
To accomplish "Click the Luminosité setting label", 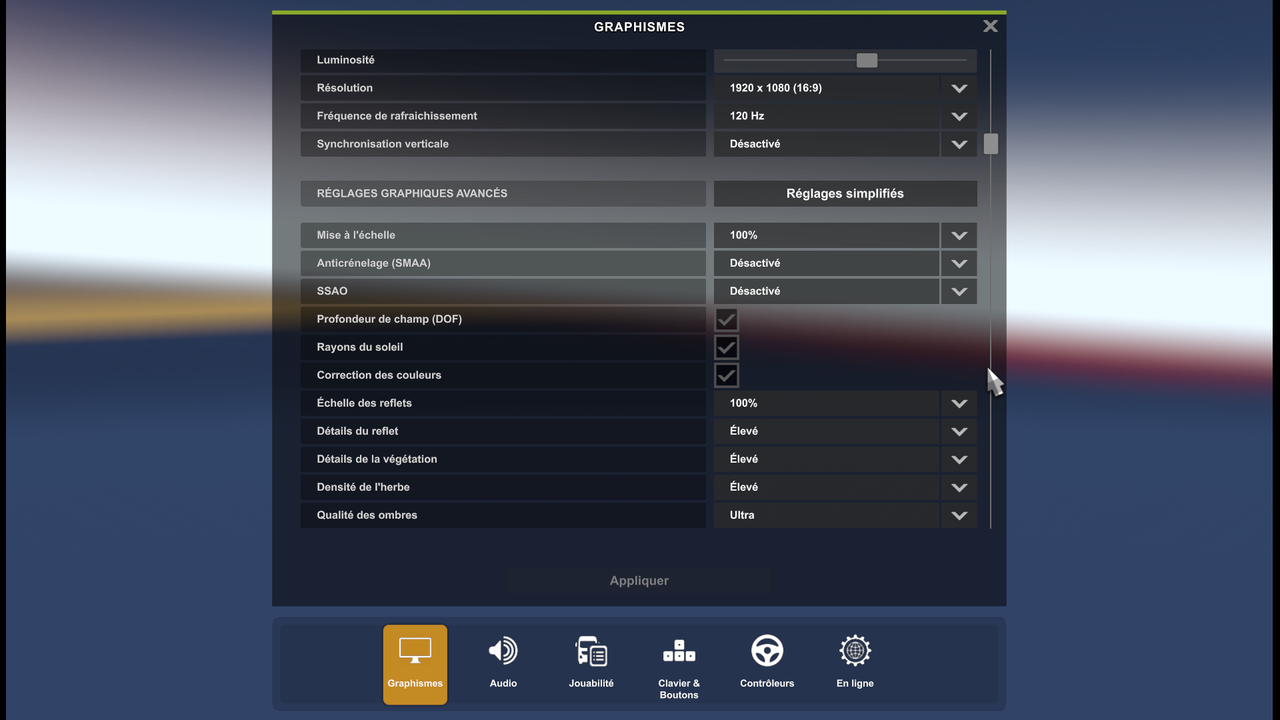I will point(346,60).
